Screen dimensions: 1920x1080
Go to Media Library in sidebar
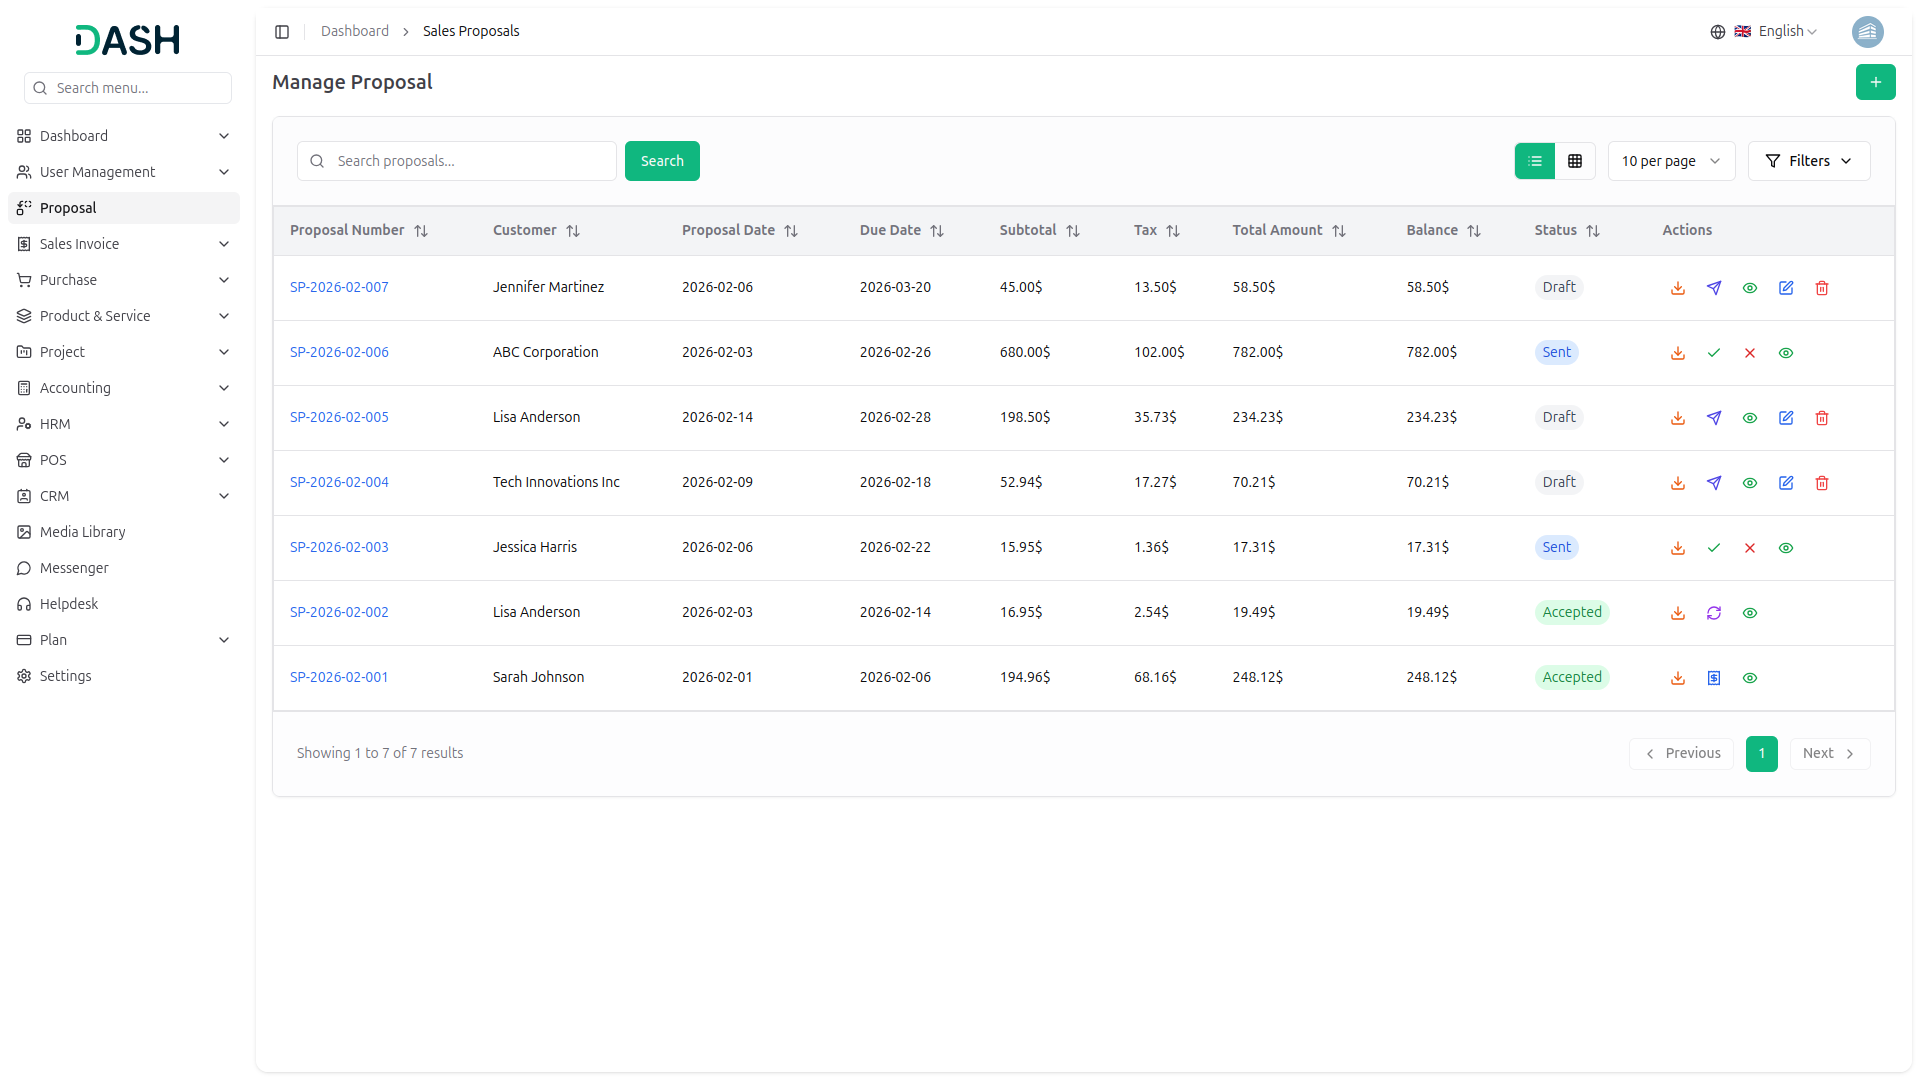pos(82,532)
